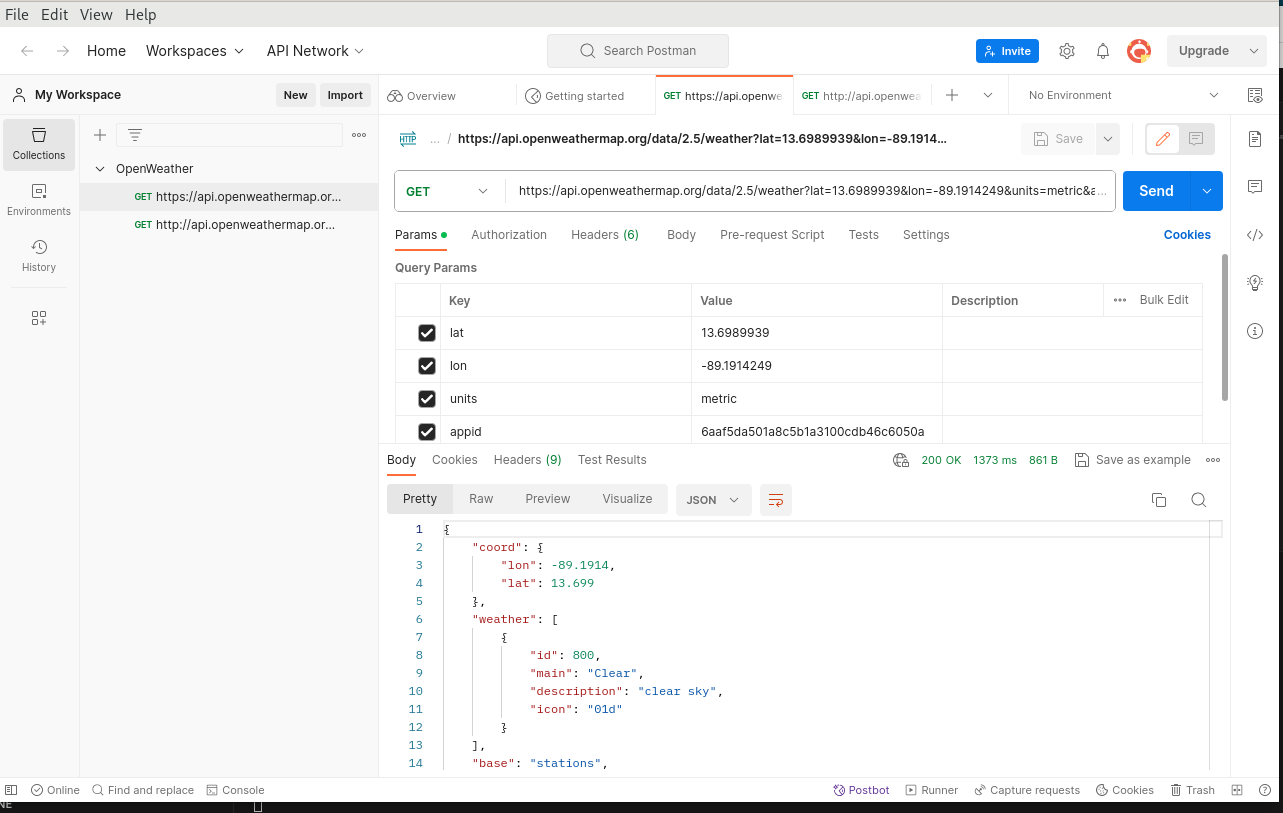Uncheck the lat parameter checkbox
Screen dimensions: 1283x813
[x=427, y=333]
